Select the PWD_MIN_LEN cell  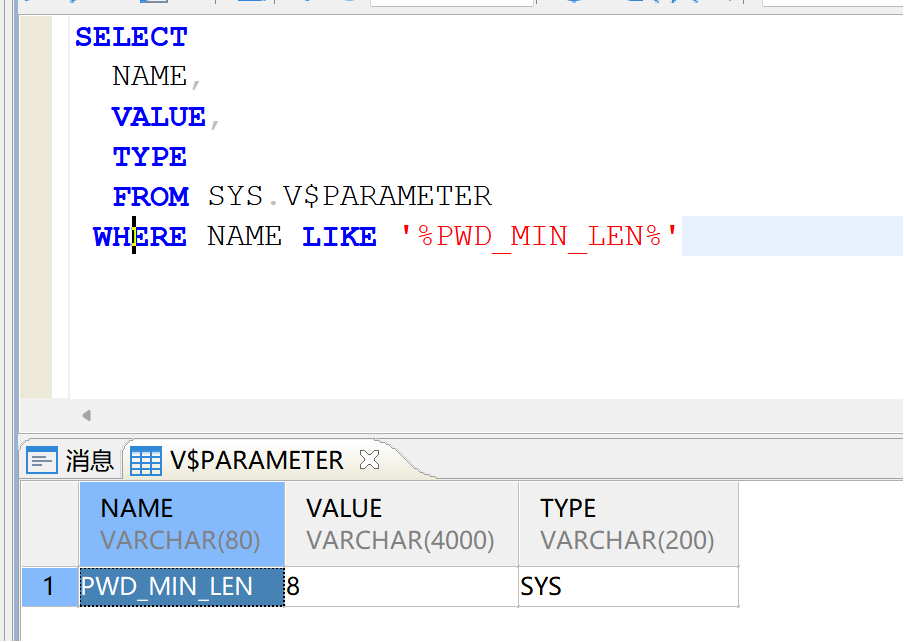182,587
